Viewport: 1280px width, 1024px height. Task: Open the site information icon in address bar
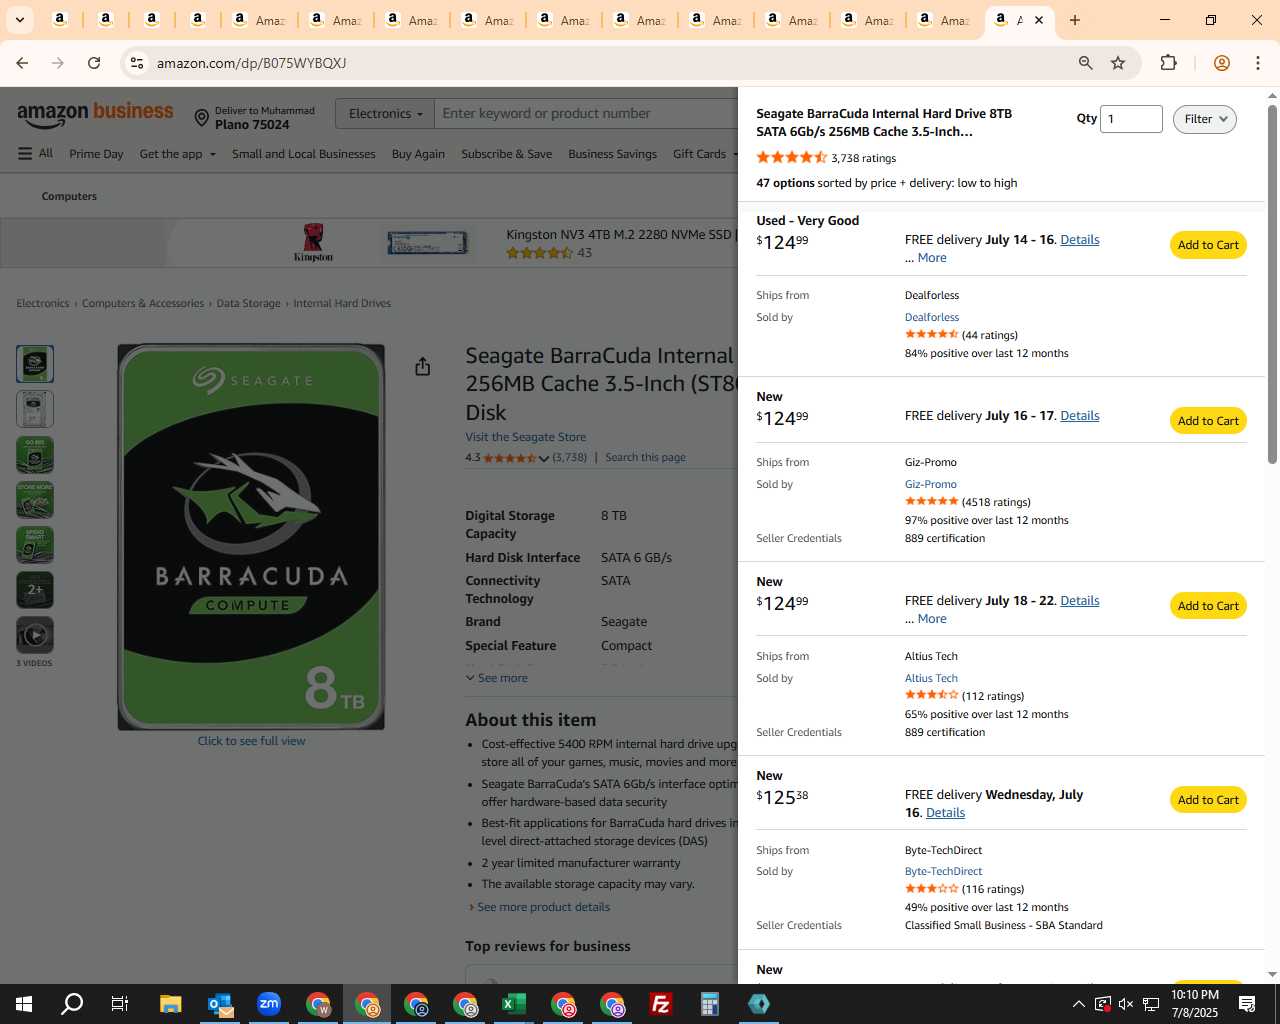pyautogui.click(x=137, y=63)
